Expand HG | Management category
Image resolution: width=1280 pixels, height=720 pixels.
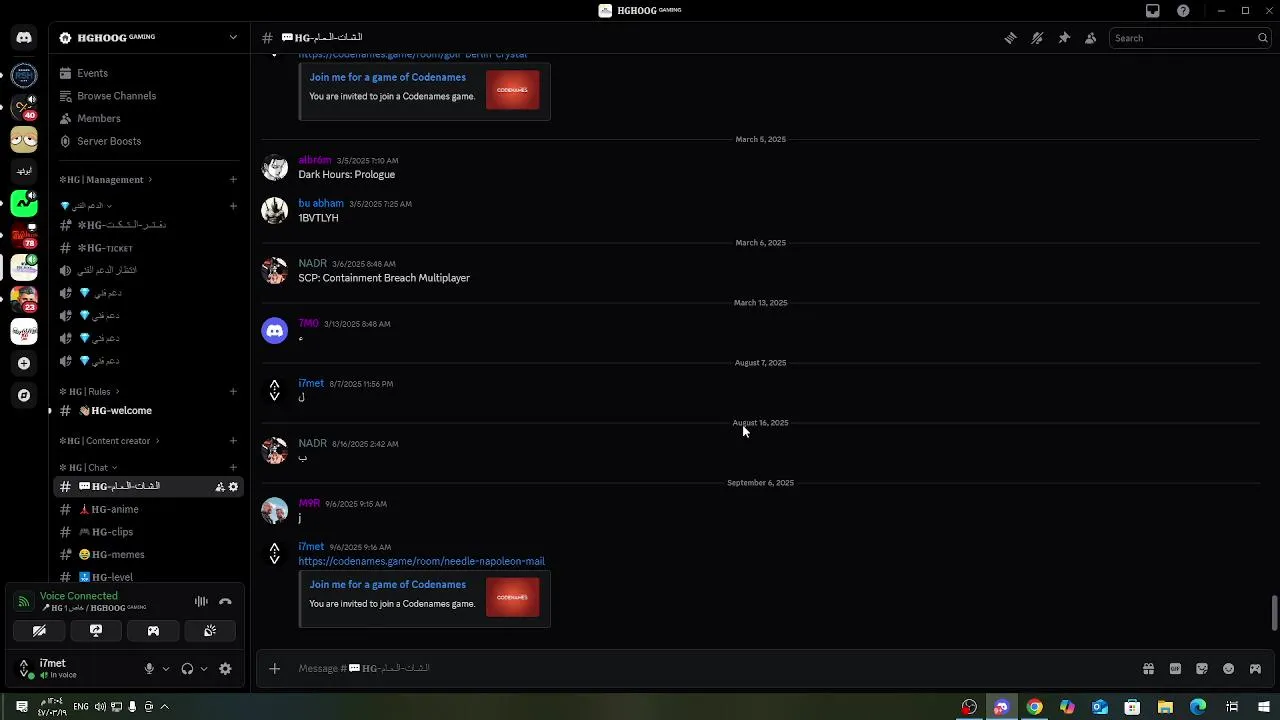click(x=105, y=180)
